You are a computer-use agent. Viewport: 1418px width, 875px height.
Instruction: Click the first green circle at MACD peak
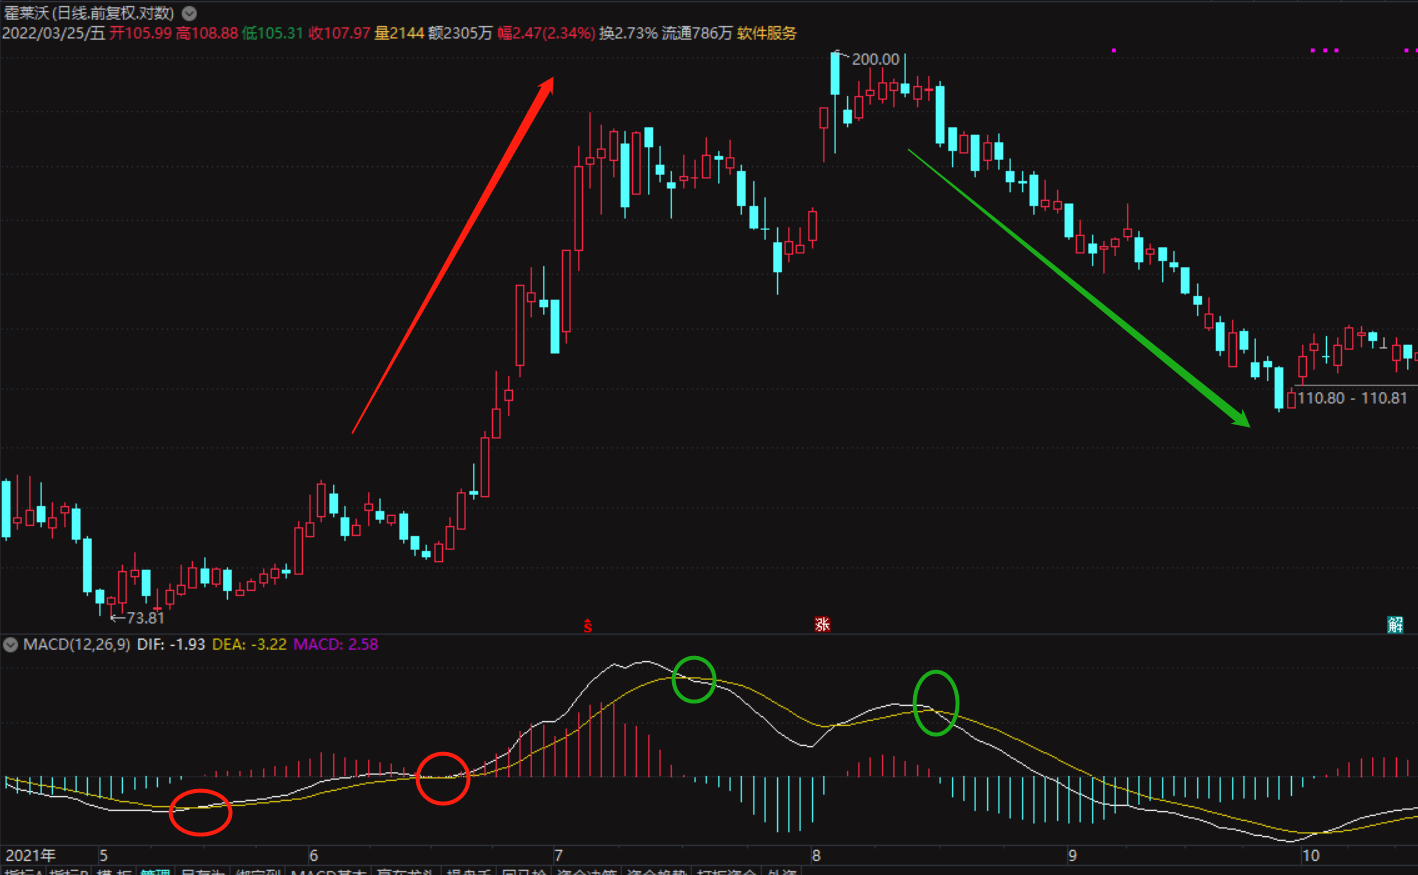coord(693,679)
